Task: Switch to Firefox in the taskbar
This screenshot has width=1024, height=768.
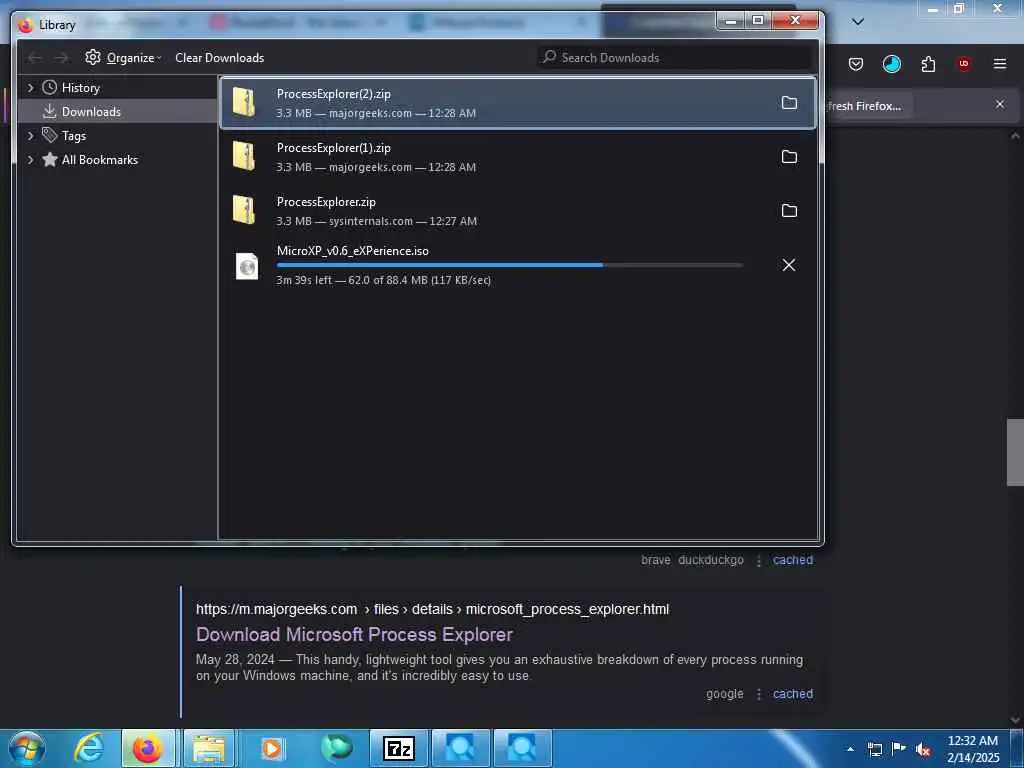Action: 148,748
